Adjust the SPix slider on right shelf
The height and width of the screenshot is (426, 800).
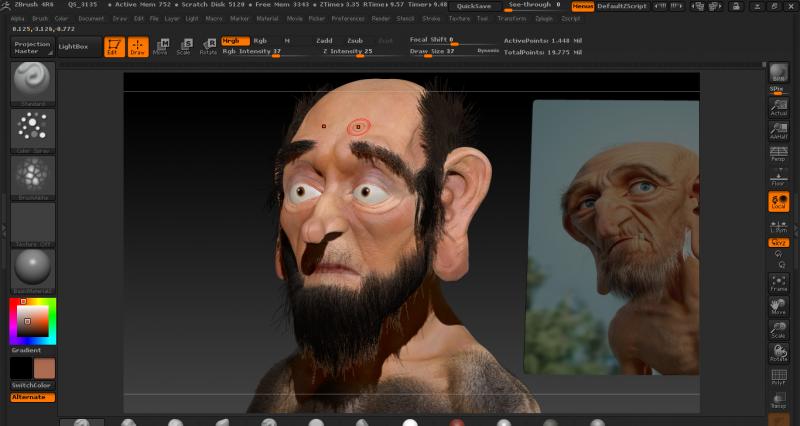click(779, 90)
